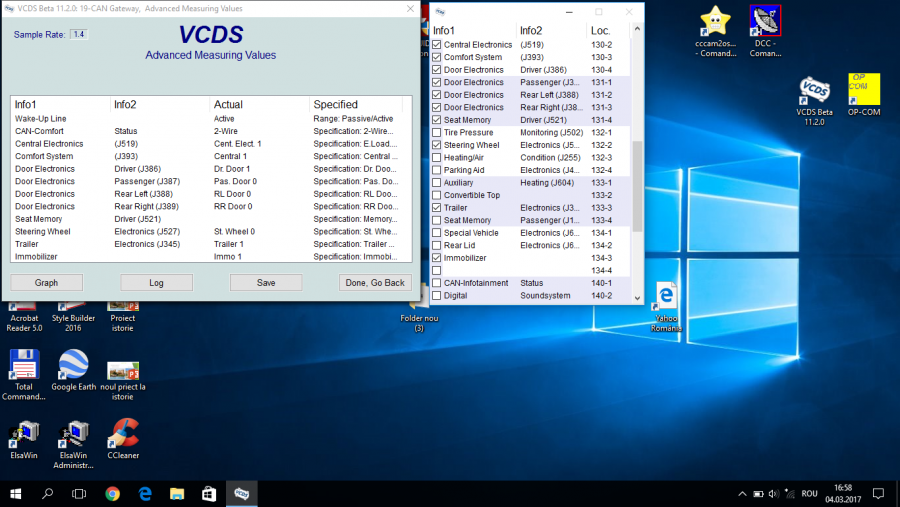Open Google Earth desktop icon
The height and width of the screenshot is (507, 900).
(73, 365)
